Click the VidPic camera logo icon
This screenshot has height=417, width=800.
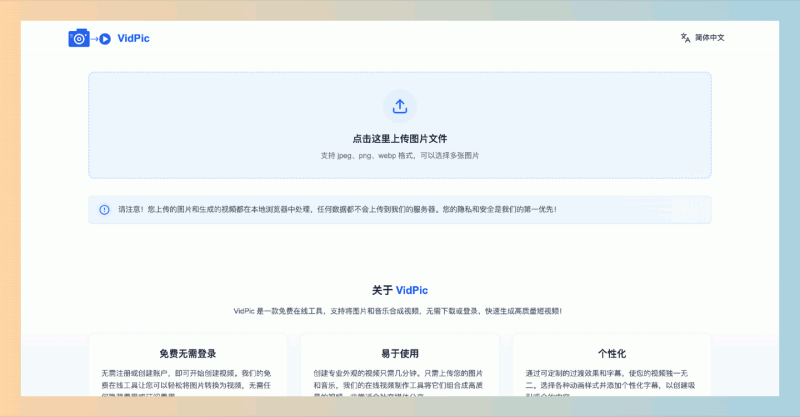[x=90, y=38]
